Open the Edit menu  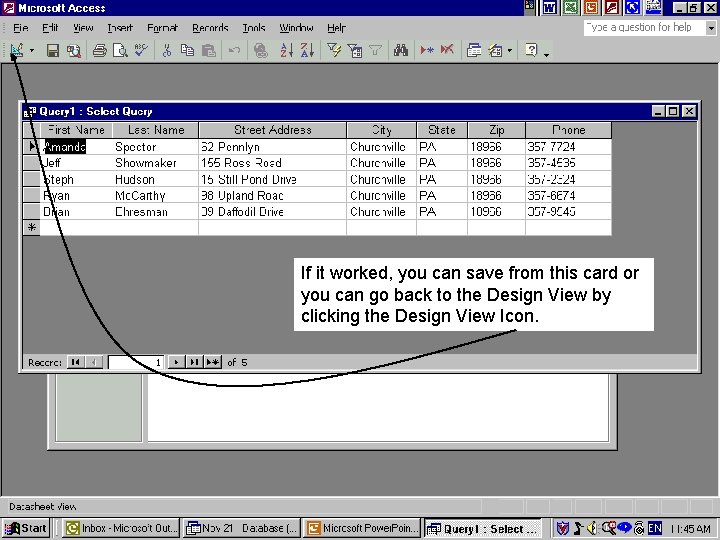[x=50, y=28]
